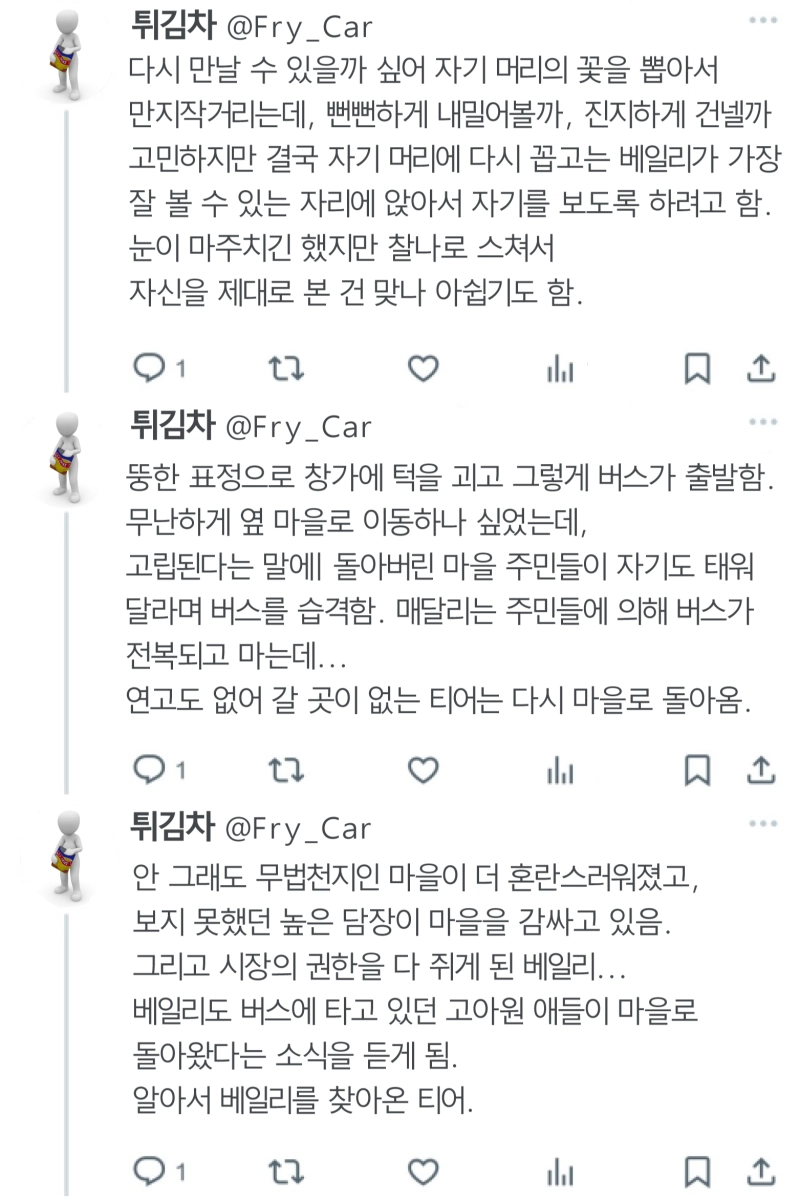
Task: Share the second tweet about the bus
Action: [761, 769]
